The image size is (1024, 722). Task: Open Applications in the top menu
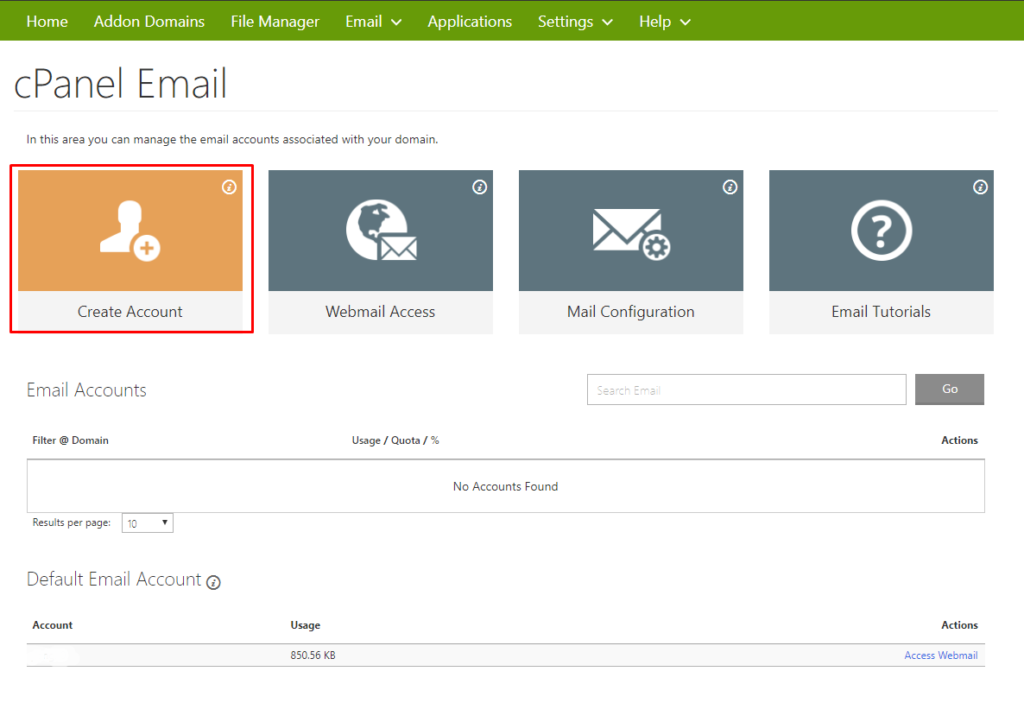pos(470,22)
